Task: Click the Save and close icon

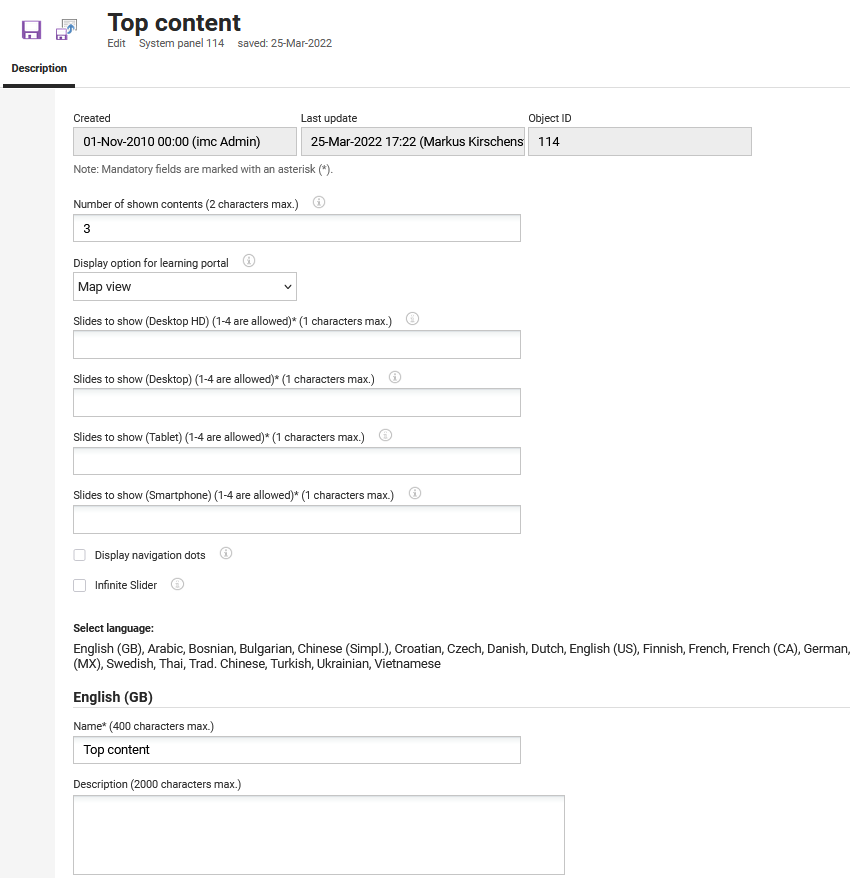Action: coord(66,30)
